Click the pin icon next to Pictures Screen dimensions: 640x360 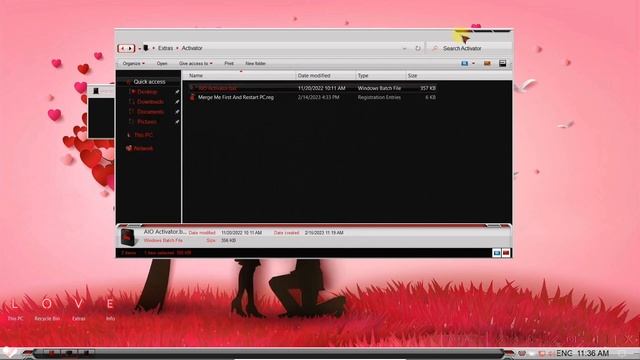(x=177, y=122)
